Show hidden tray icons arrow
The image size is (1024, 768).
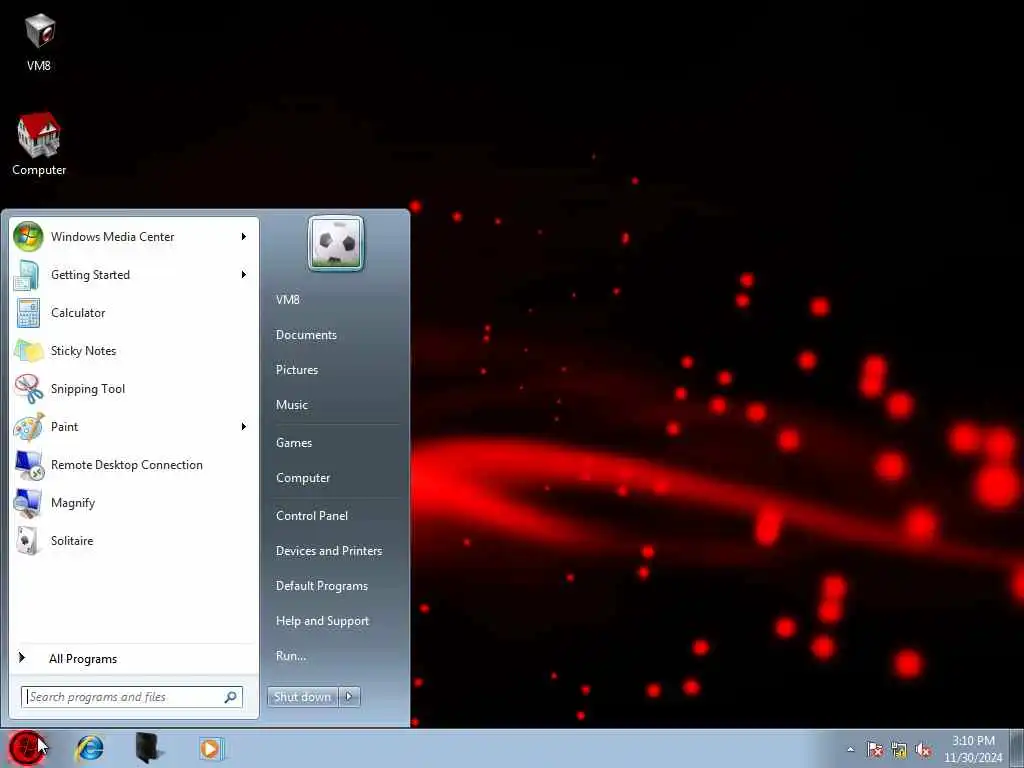click(x=850, y=750)
